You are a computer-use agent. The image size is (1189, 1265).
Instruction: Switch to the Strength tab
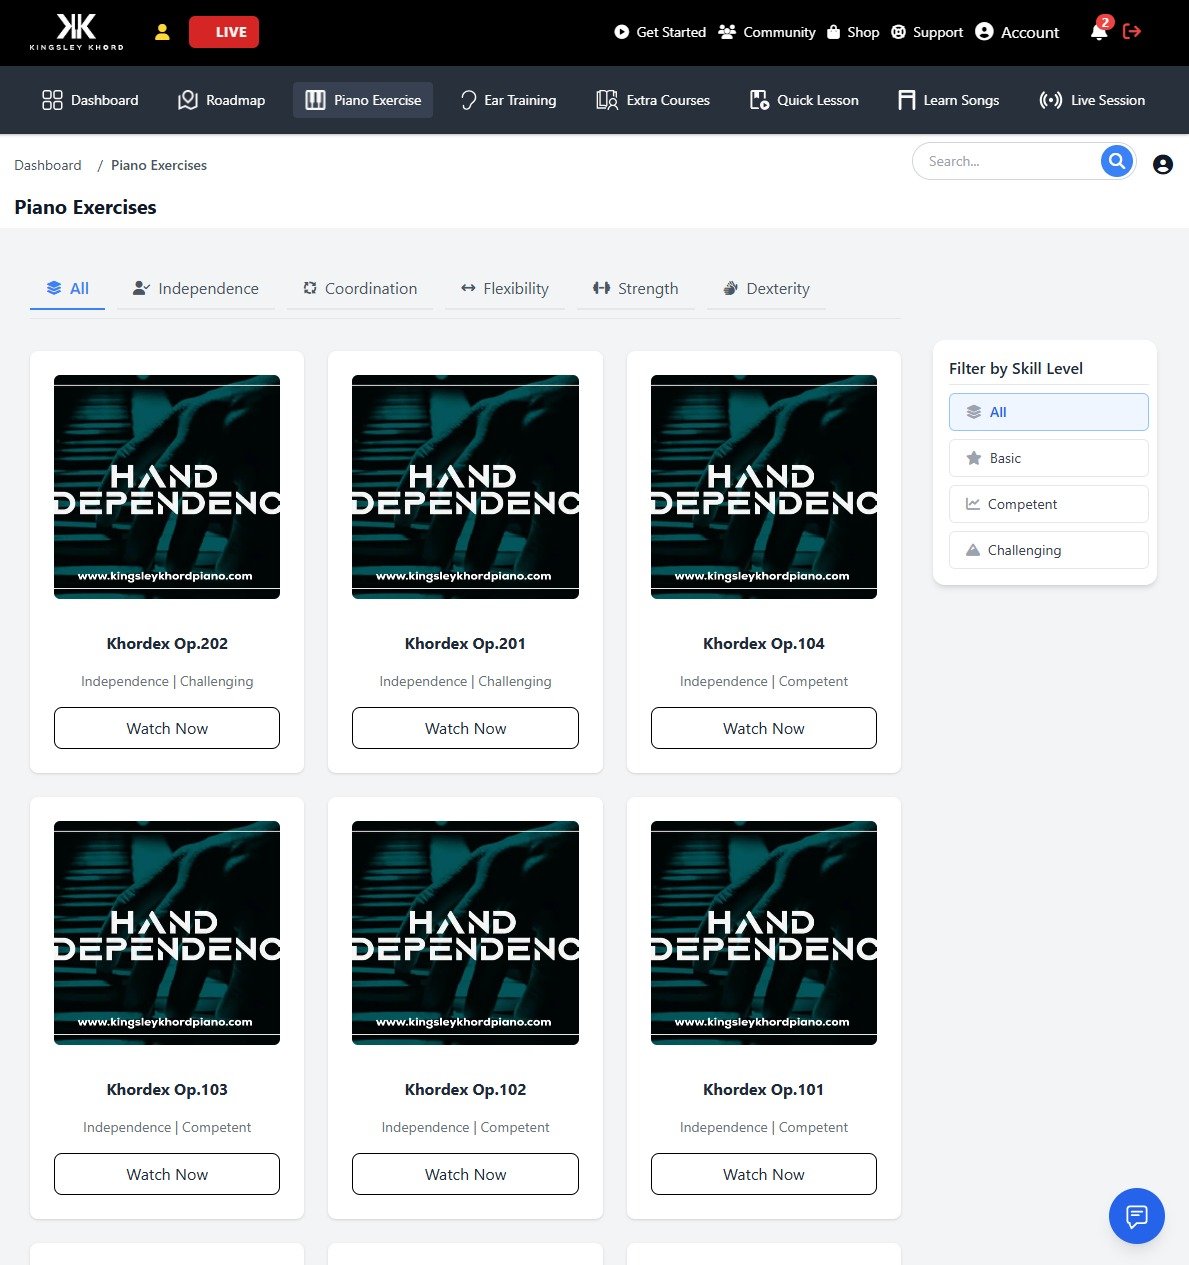tap(636, 288)
